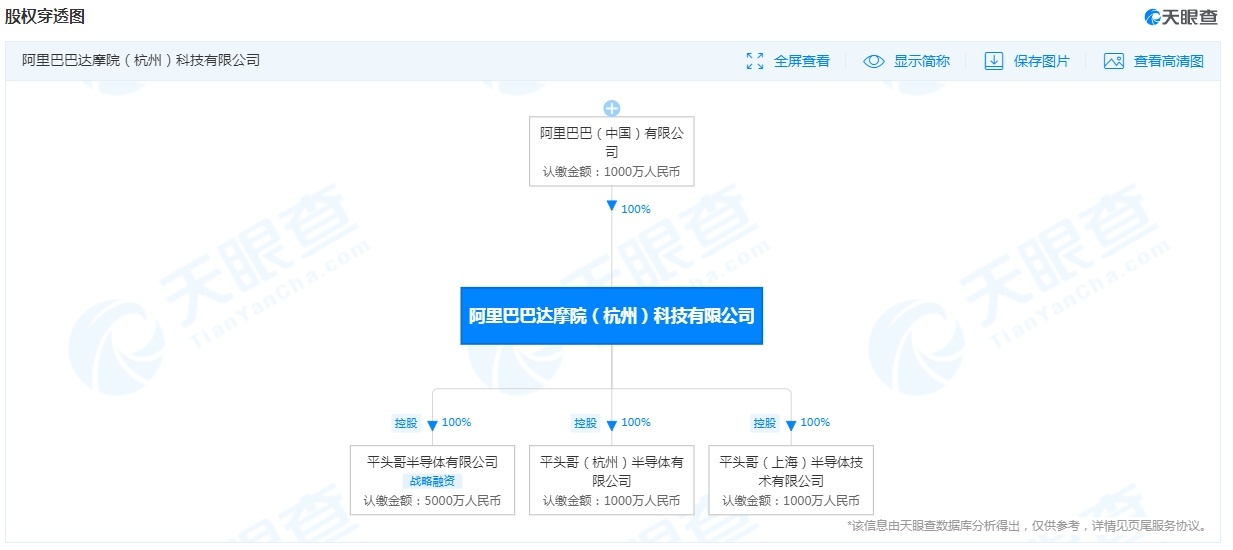Toggle 显示简称 label

921,61
